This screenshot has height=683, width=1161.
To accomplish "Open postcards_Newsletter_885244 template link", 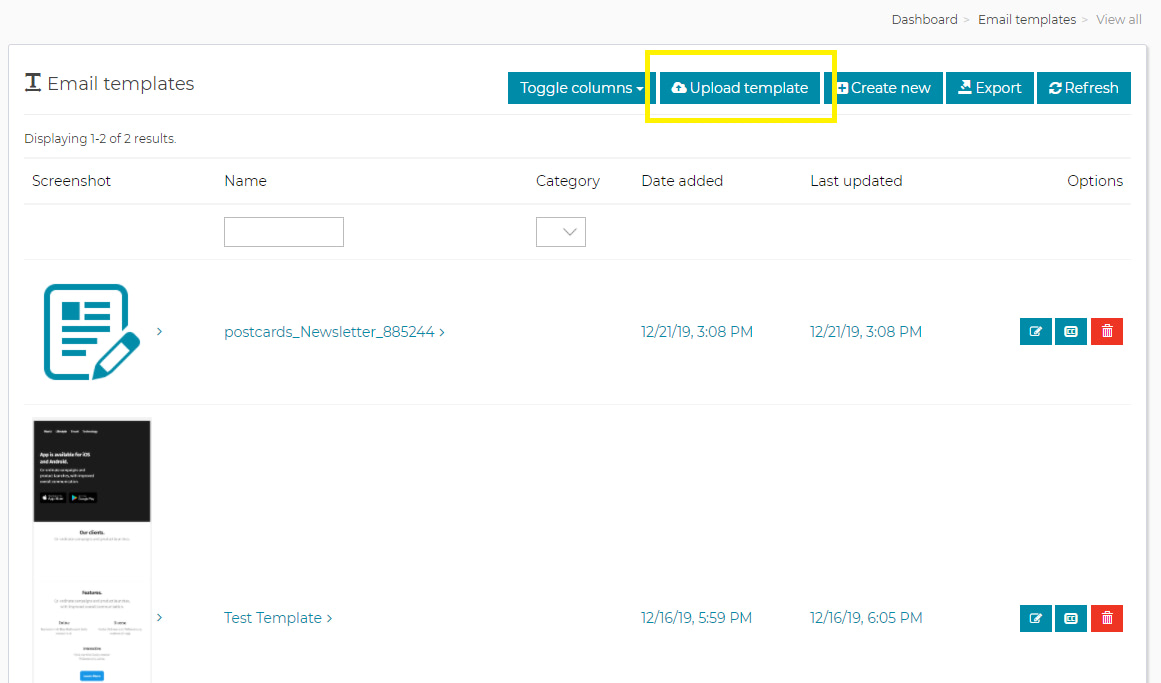I will click(x=334, y=332).
